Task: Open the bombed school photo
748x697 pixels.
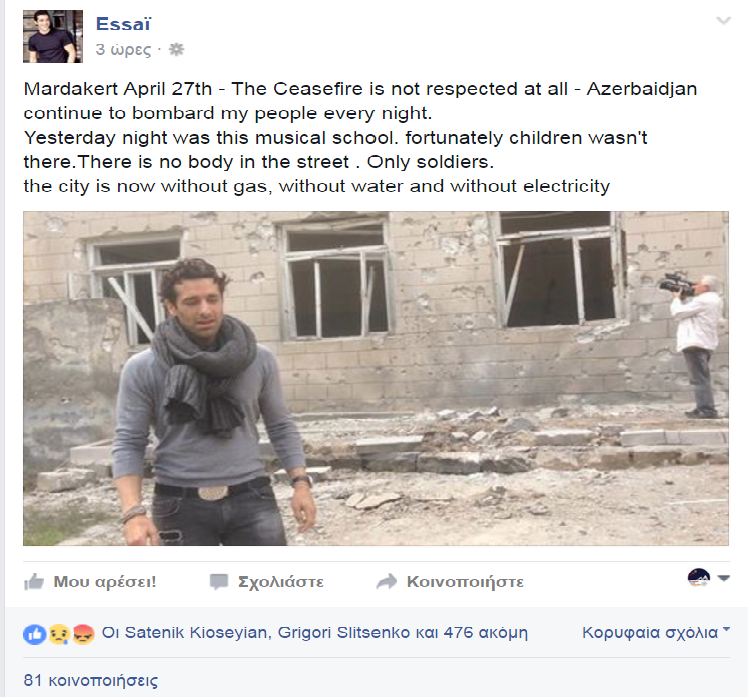Action: coord(376,378)
